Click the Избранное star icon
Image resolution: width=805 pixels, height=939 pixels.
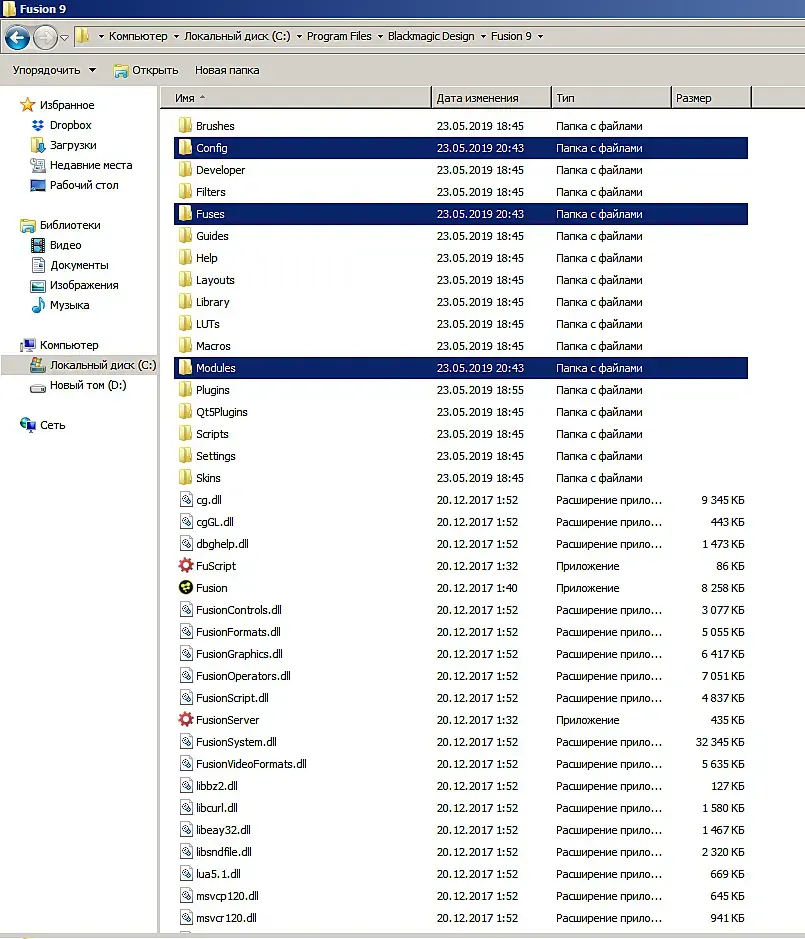(28, 105)
